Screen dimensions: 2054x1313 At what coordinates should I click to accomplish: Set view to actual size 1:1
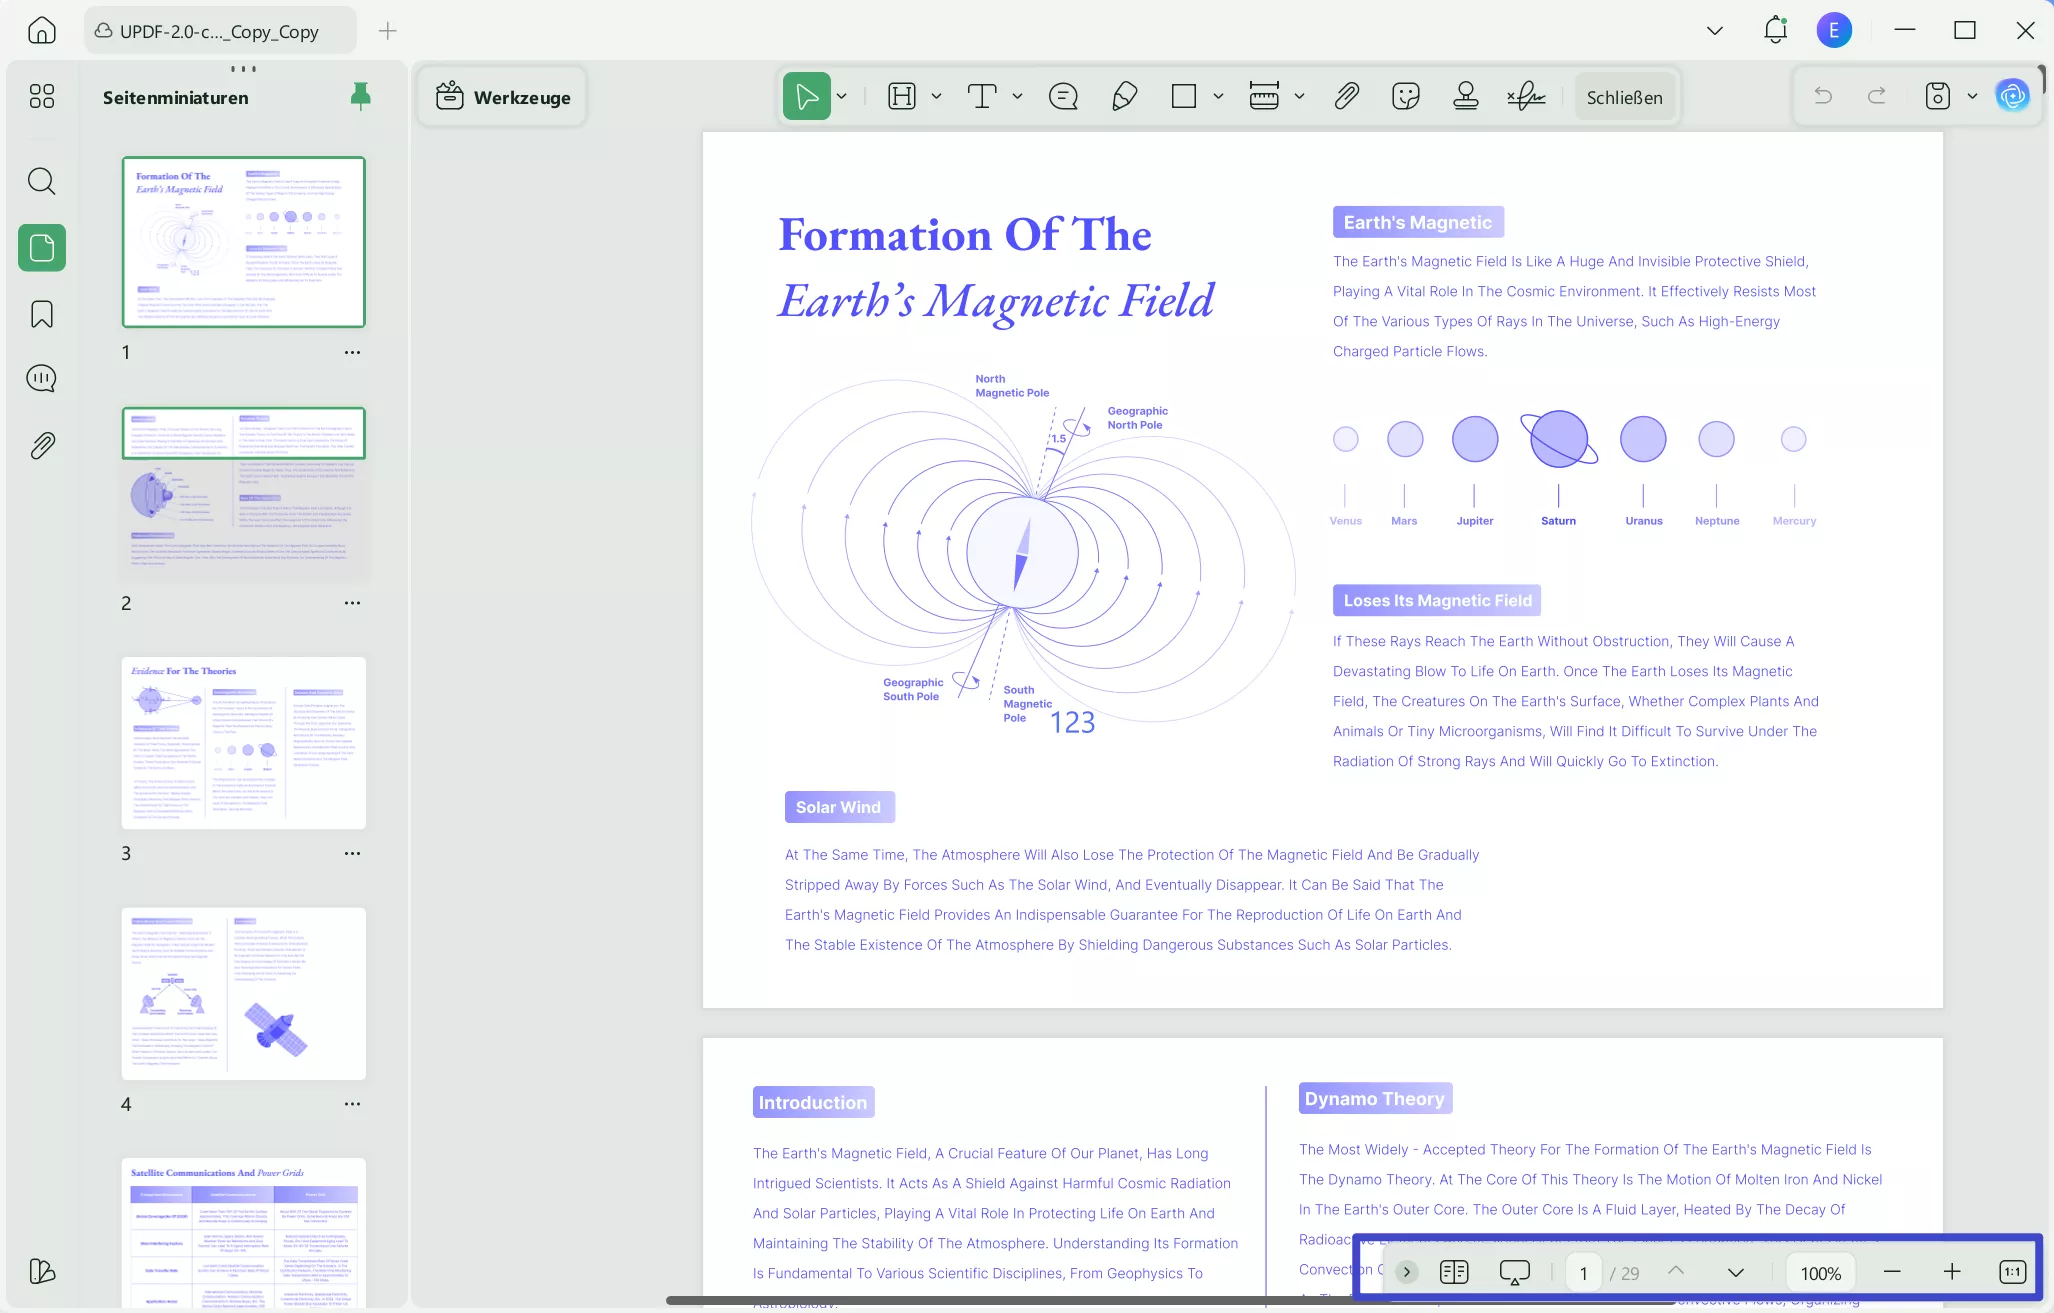[x=2012, y=1272]
